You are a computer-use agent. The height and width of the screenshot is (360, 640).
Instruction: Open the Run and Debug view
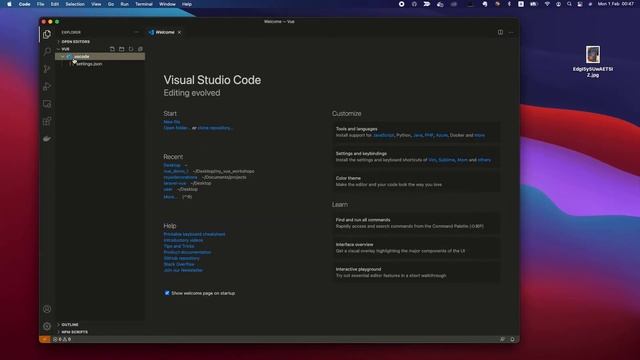coord(47,87)
